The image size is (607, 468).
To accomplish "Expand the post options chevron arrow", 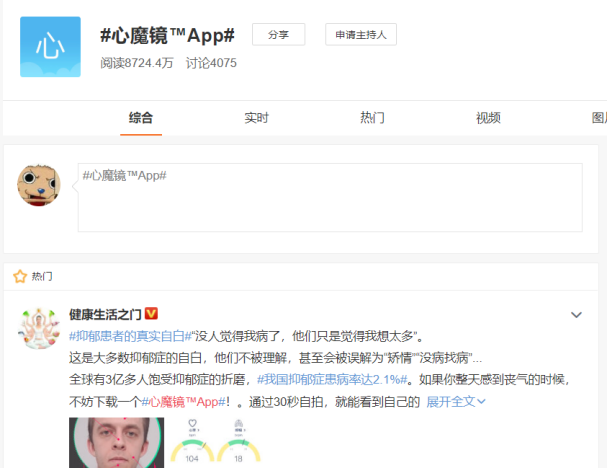I will (576, 315).
